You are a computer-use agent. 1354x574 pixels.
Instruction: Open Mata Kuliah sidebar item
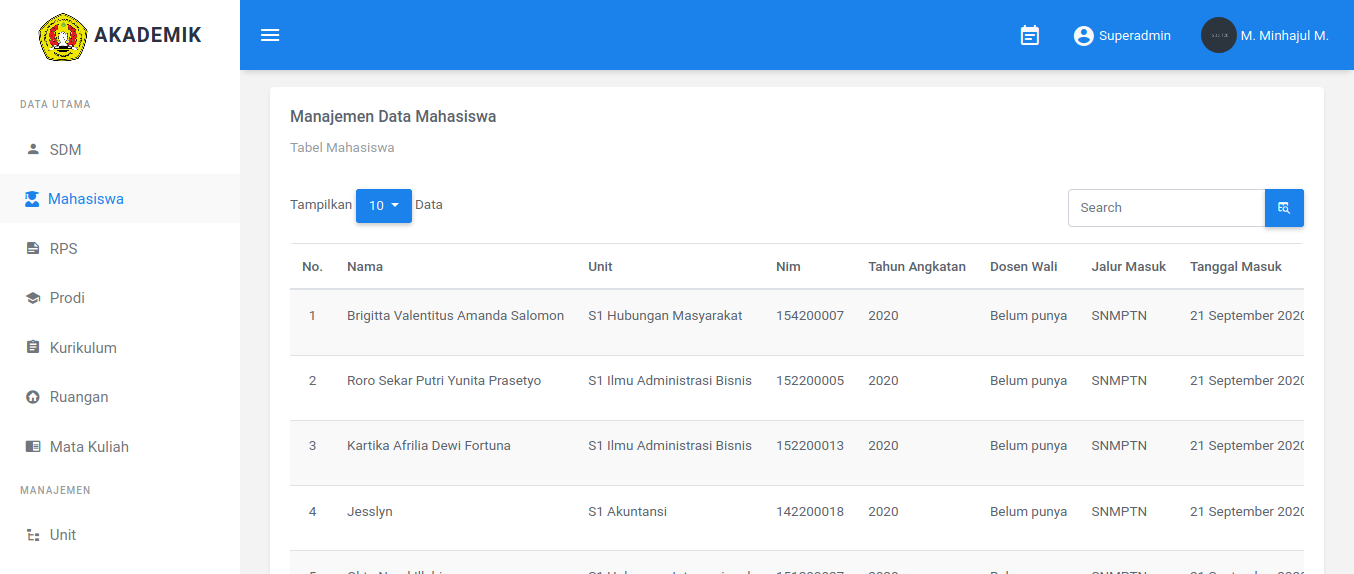point(120,447)
